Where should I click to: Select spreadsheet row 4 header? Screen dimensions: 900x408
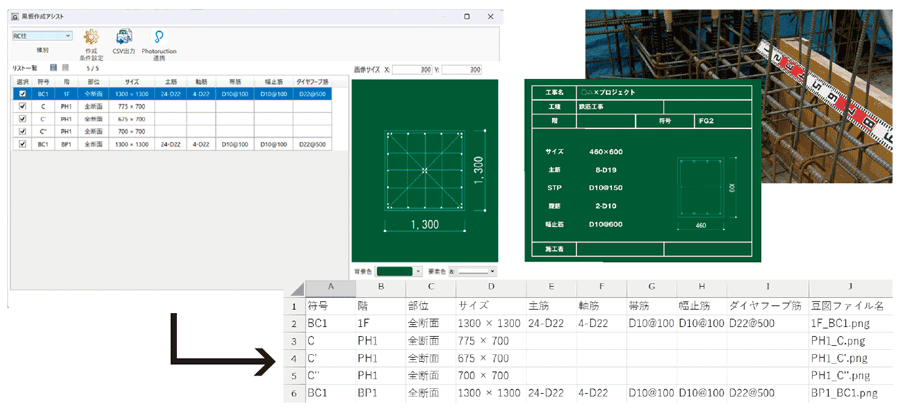pos(294,359)
